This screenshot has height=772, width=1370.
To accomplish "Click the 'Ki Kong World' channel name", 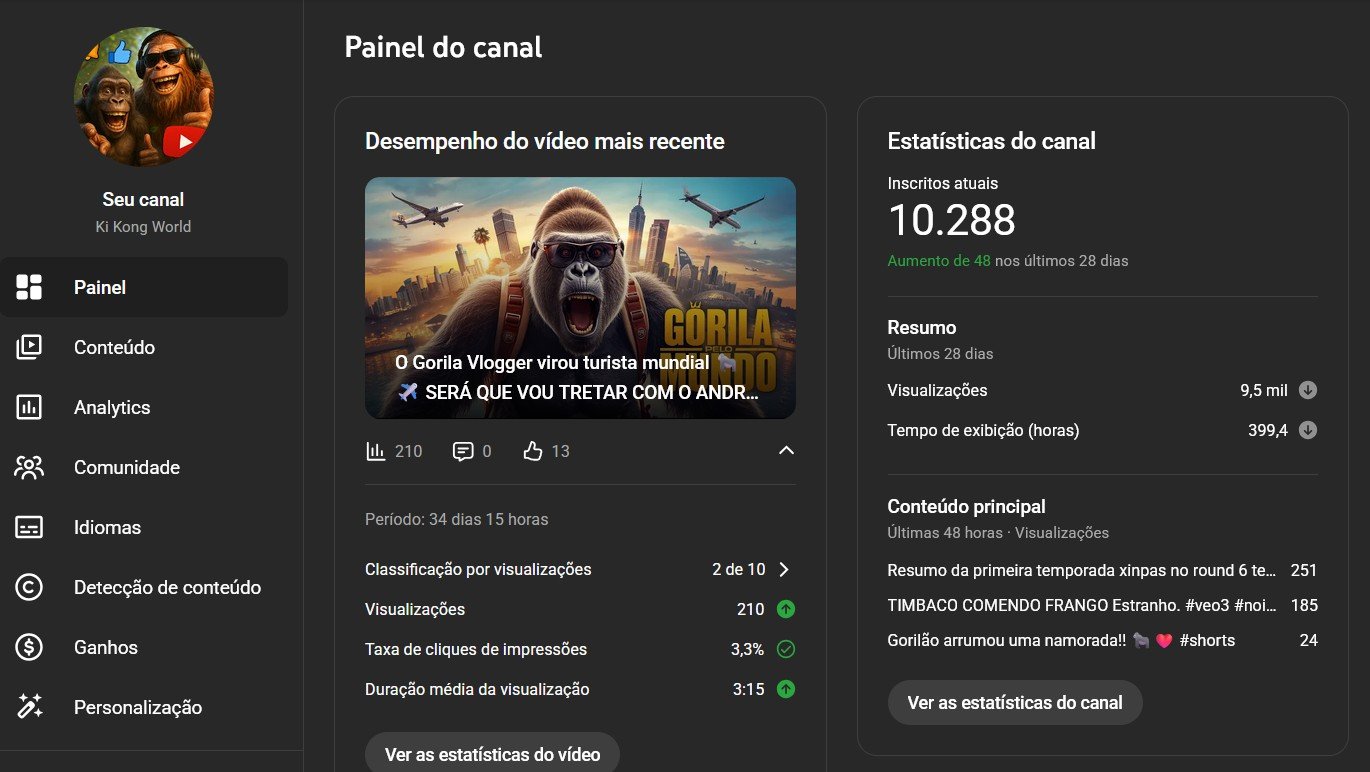I will pyautogui.click(x=143, y=227).
